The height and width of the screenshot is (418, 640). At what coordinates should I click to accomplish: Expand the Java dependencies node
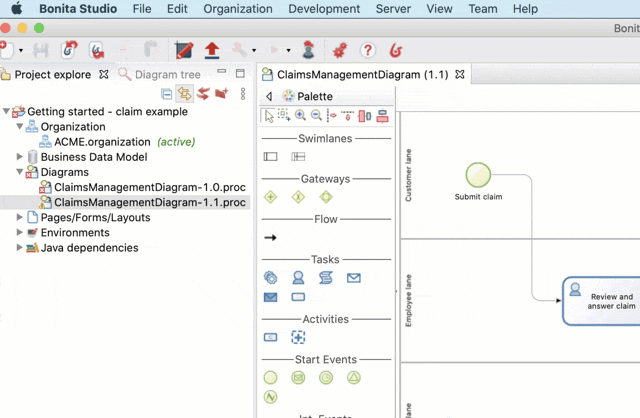point(20,248)
